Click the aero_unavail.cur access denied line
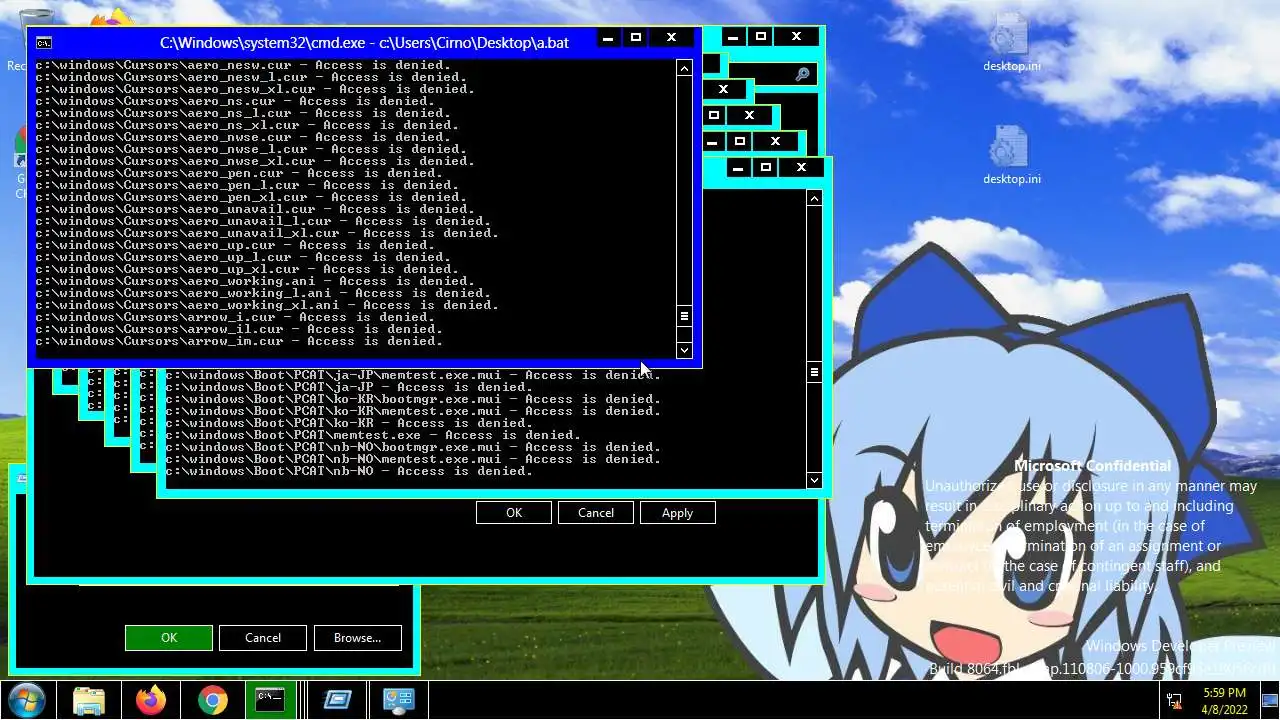The image size is (1280, 720). point(255,209)
